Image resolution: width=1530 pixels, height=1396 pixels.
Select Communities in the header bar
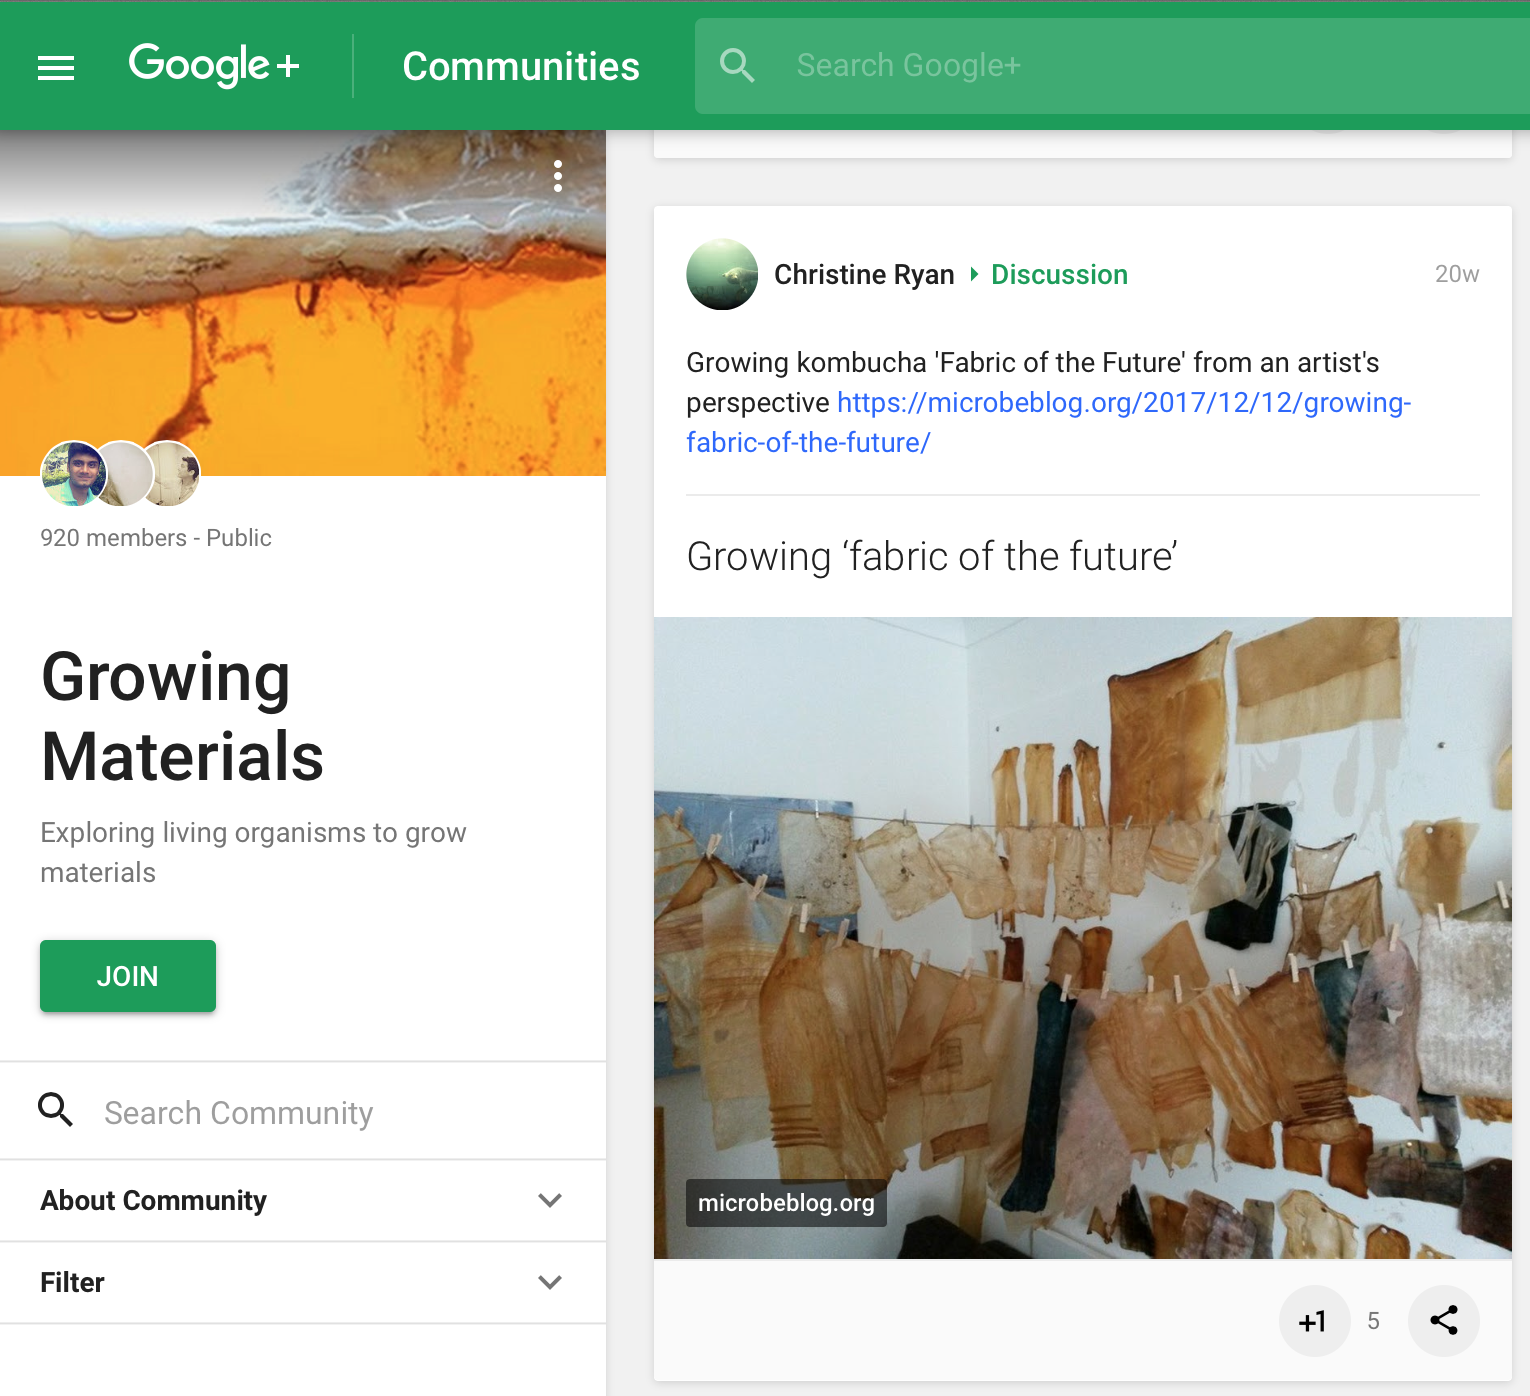[520, 65]
